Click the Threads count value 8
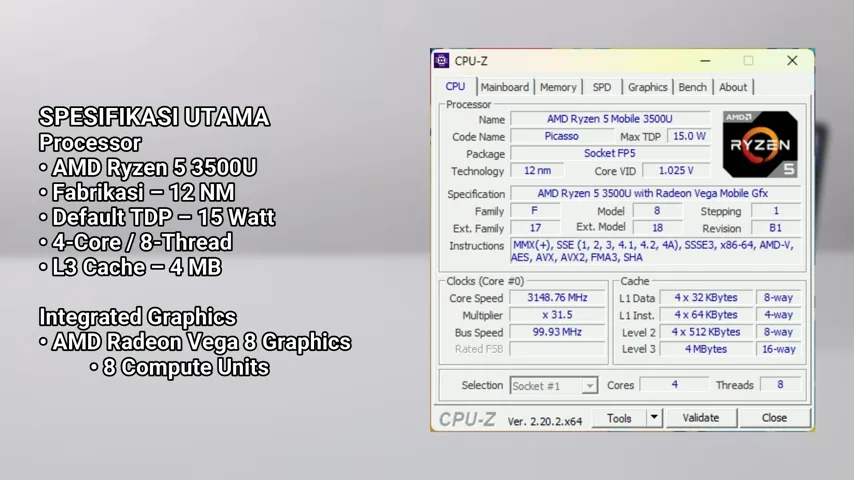 point(780,385)
